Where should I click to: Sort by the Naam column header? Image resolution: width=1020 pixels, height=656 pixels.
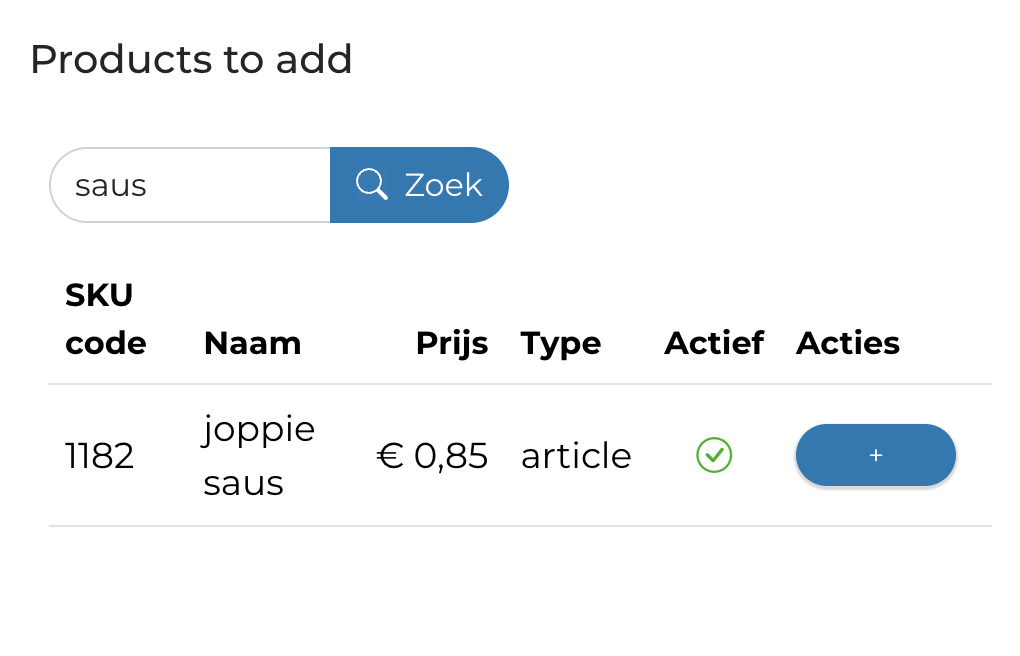pos(252,343)
